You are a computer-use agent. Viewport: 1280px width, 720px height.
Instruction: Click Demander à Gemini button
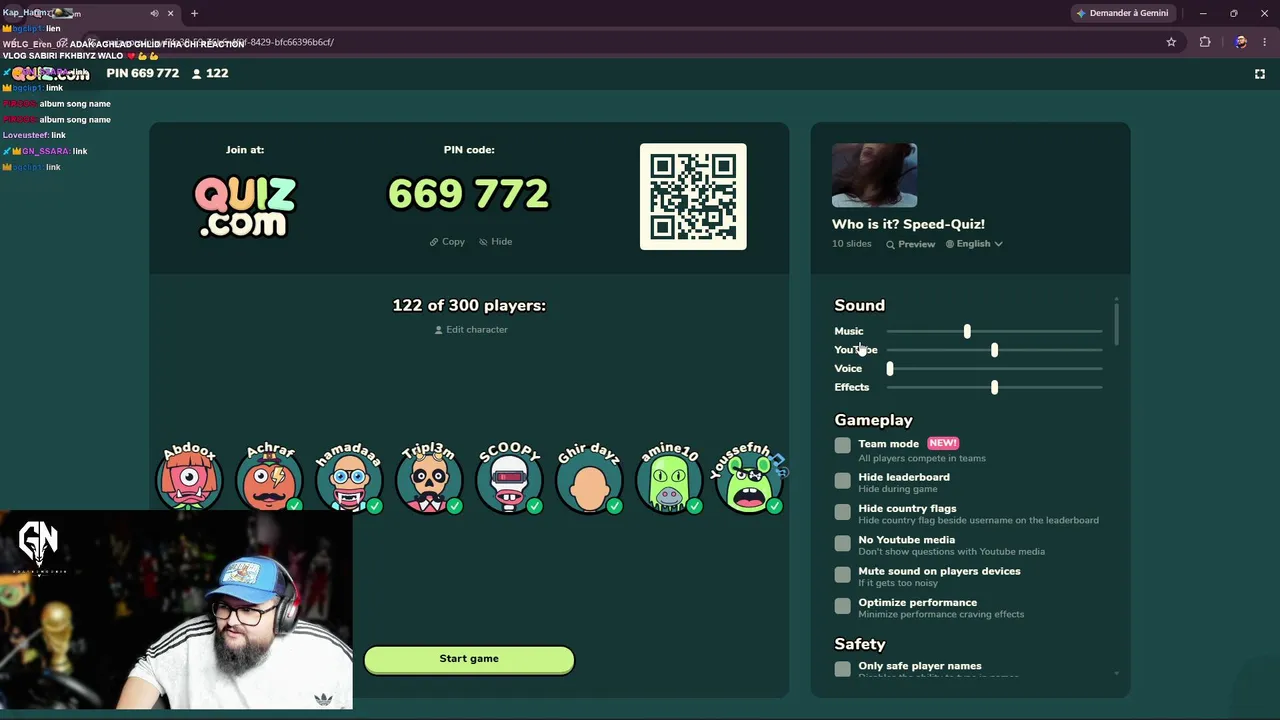point(1121,13)
